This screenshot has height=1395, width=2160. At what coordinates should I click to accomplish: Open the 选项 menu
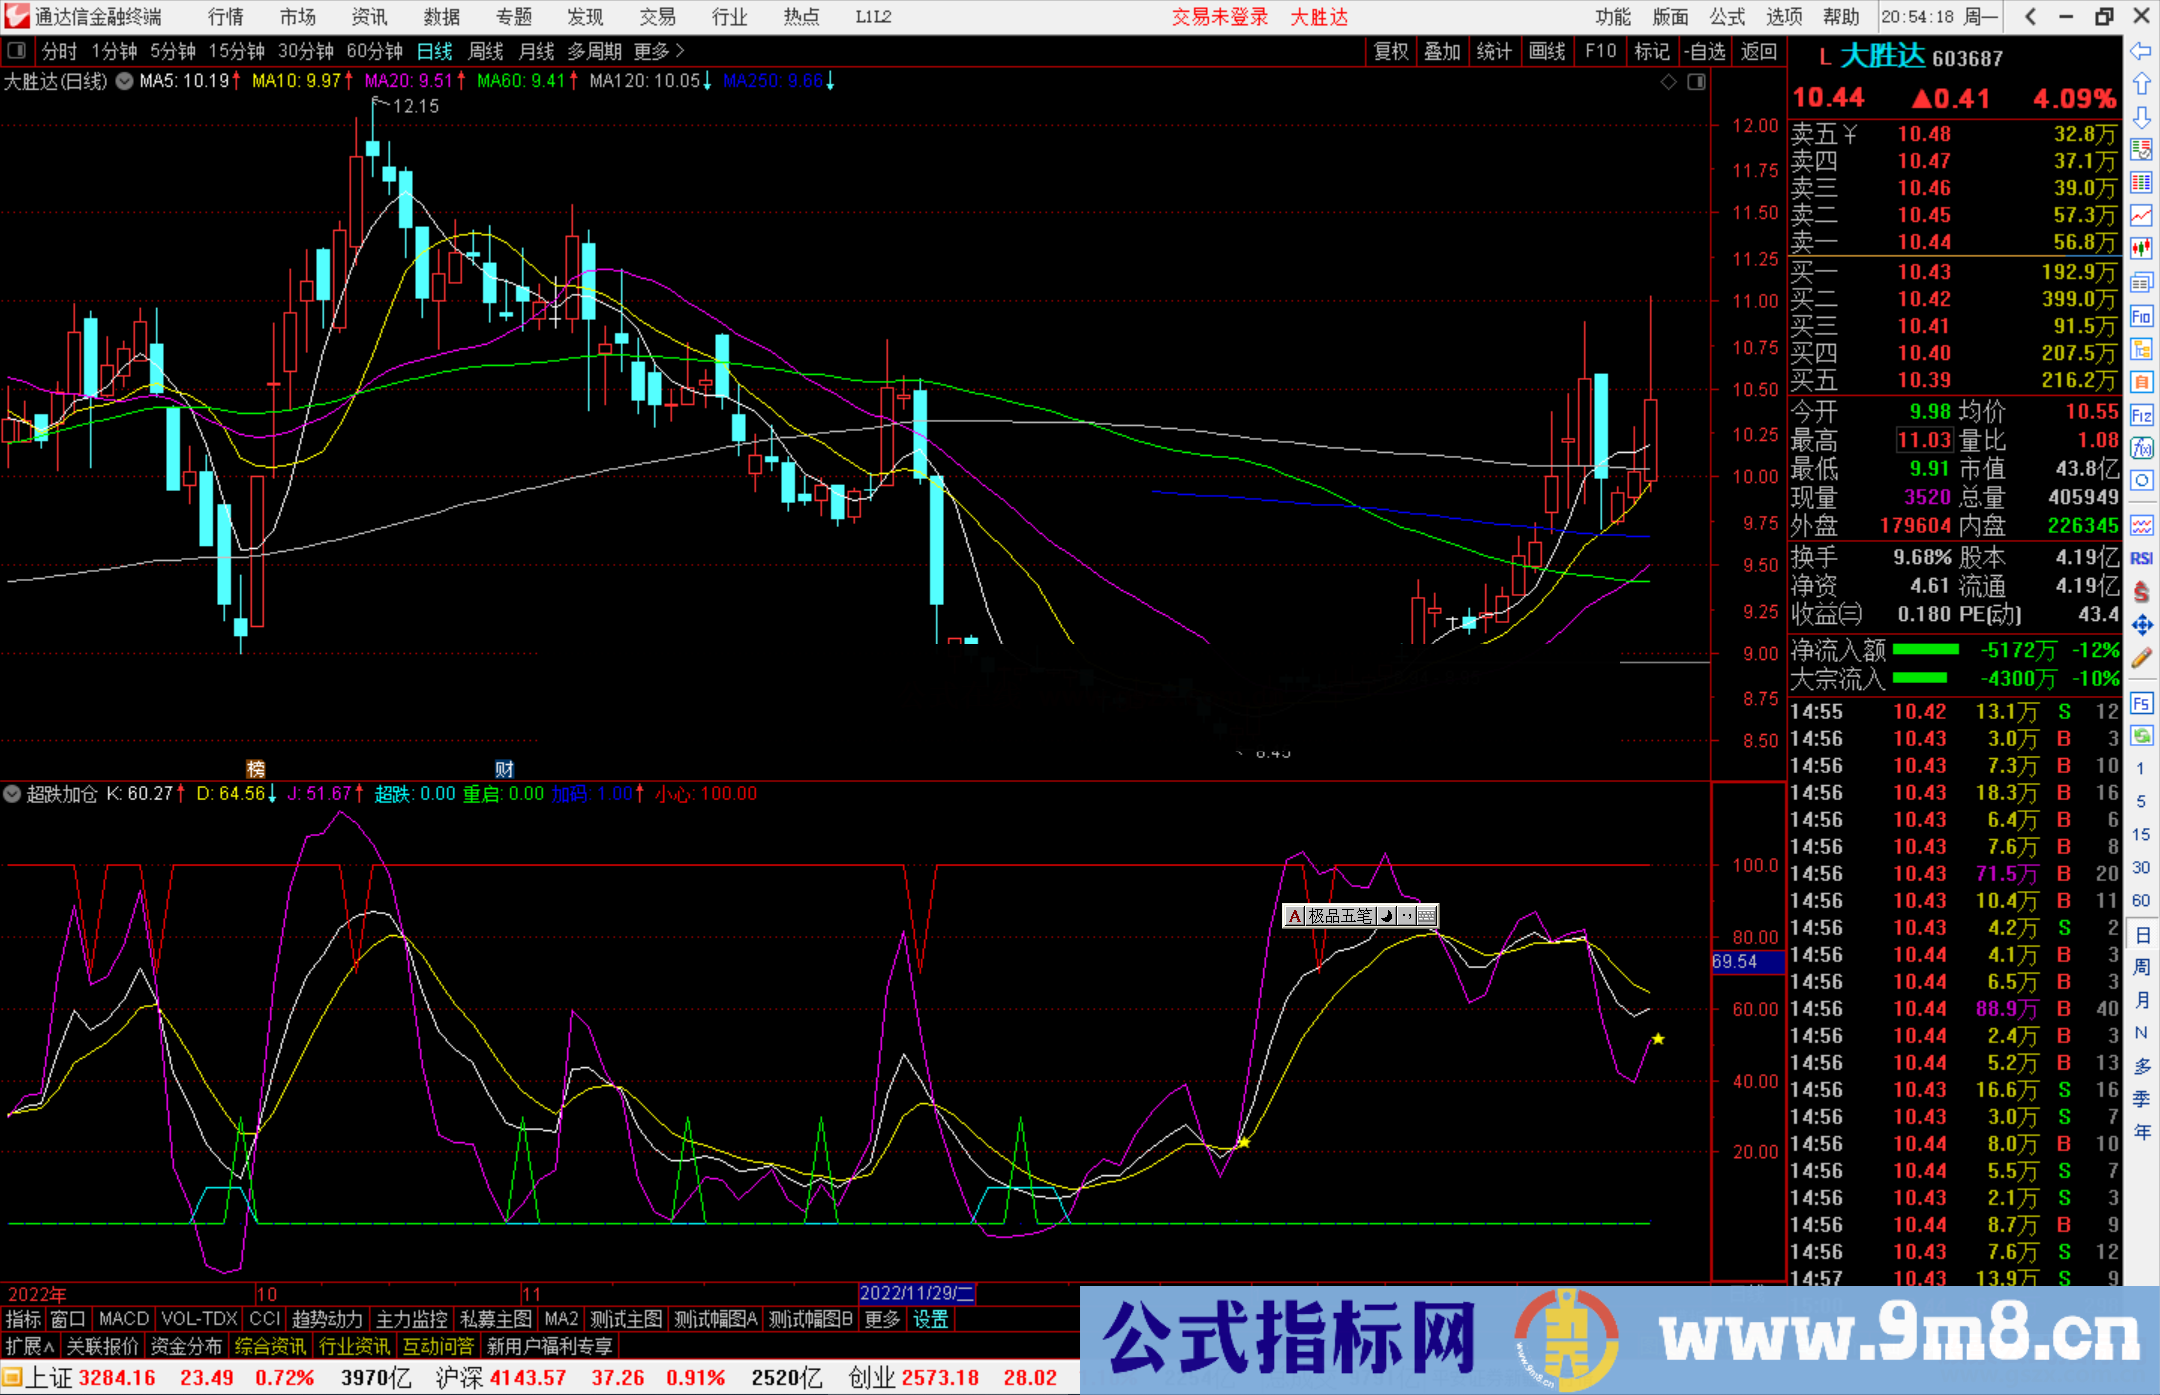[1784, 17]
